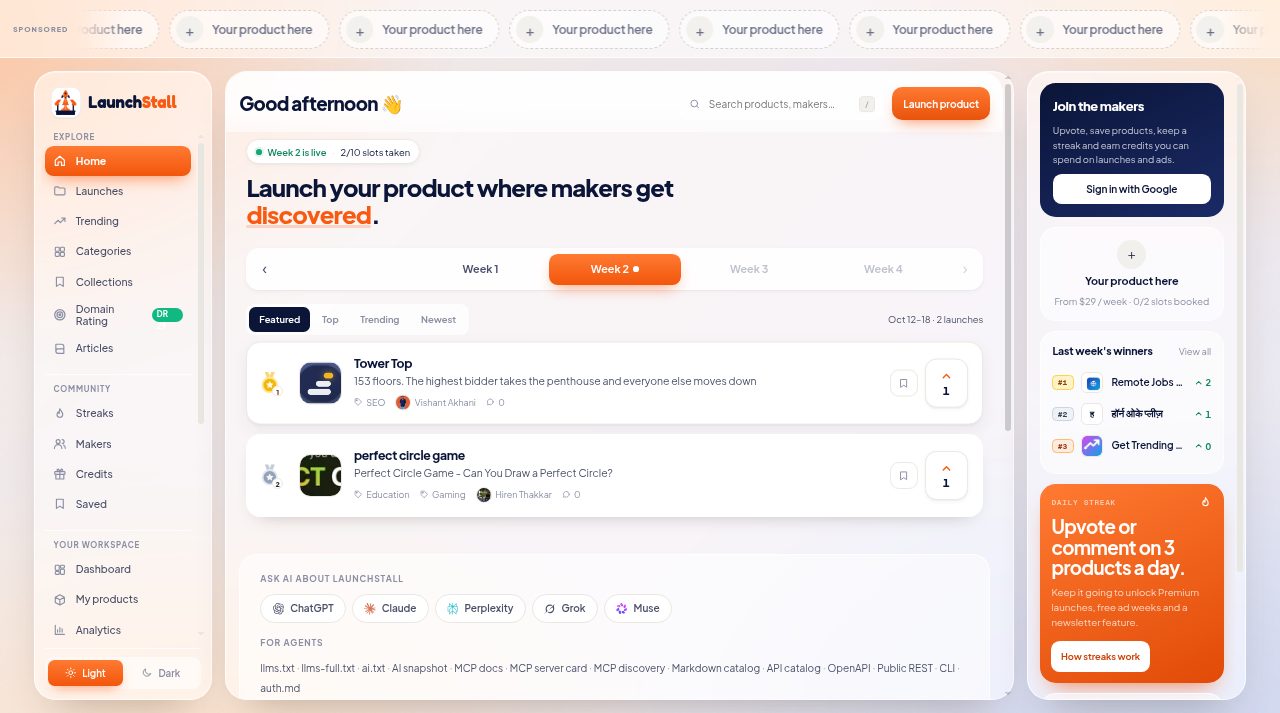Click the Saved bookmark icon in sidebar

(x=60, y=504)
